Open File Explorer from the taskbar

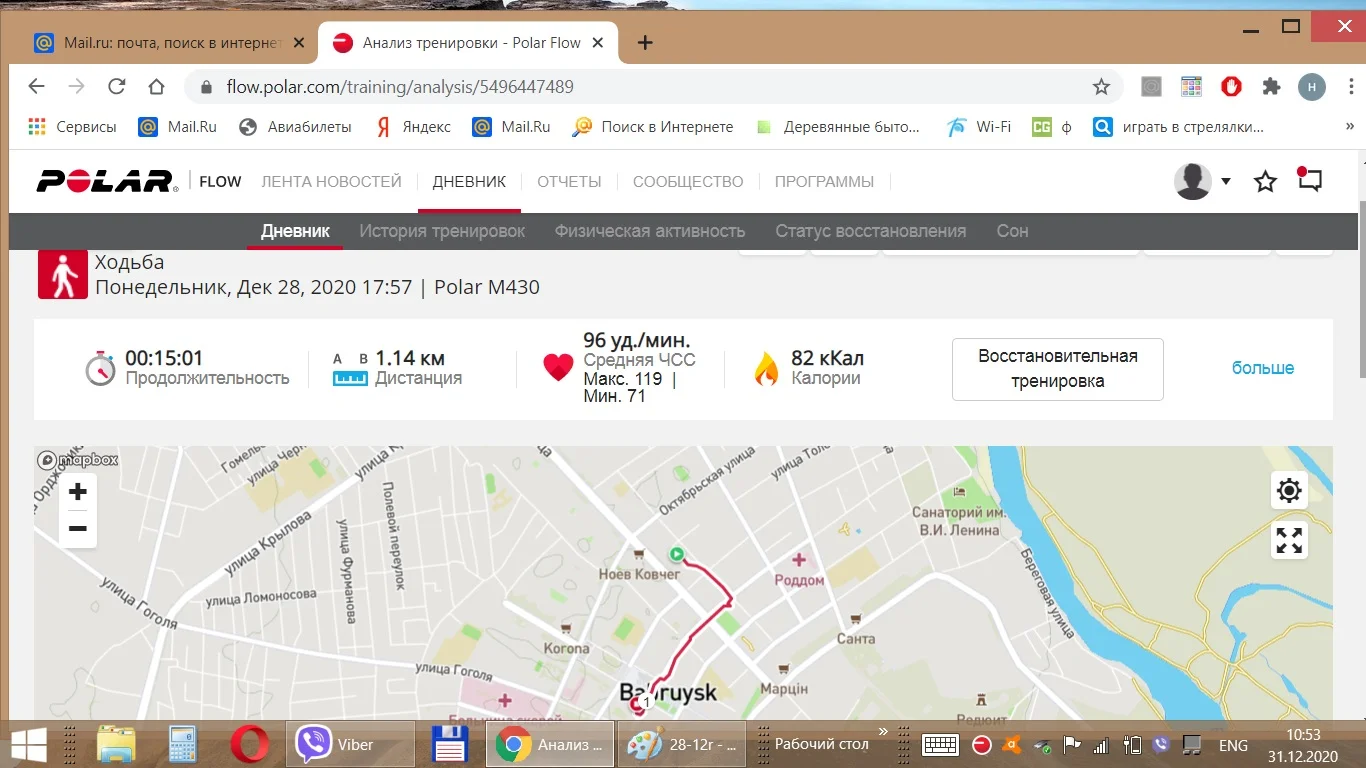coord(116,745)
